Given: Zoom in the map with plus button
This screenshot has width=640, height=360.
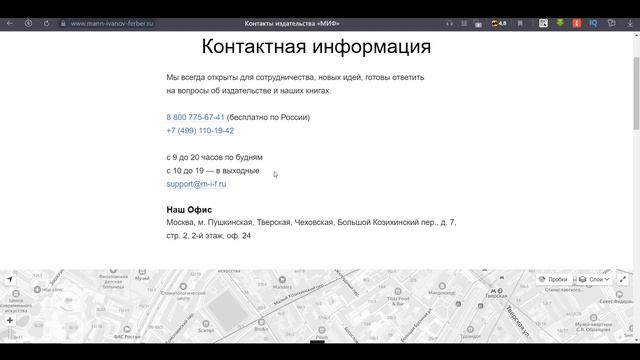Looking at the screenshot, I should [10, 320].
